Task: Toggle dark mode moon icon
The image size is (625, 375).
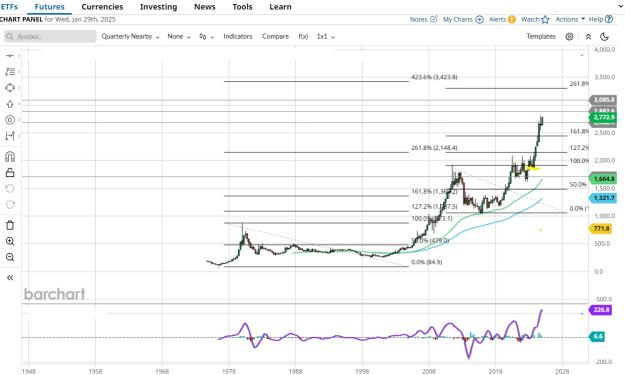Action: 604,37
